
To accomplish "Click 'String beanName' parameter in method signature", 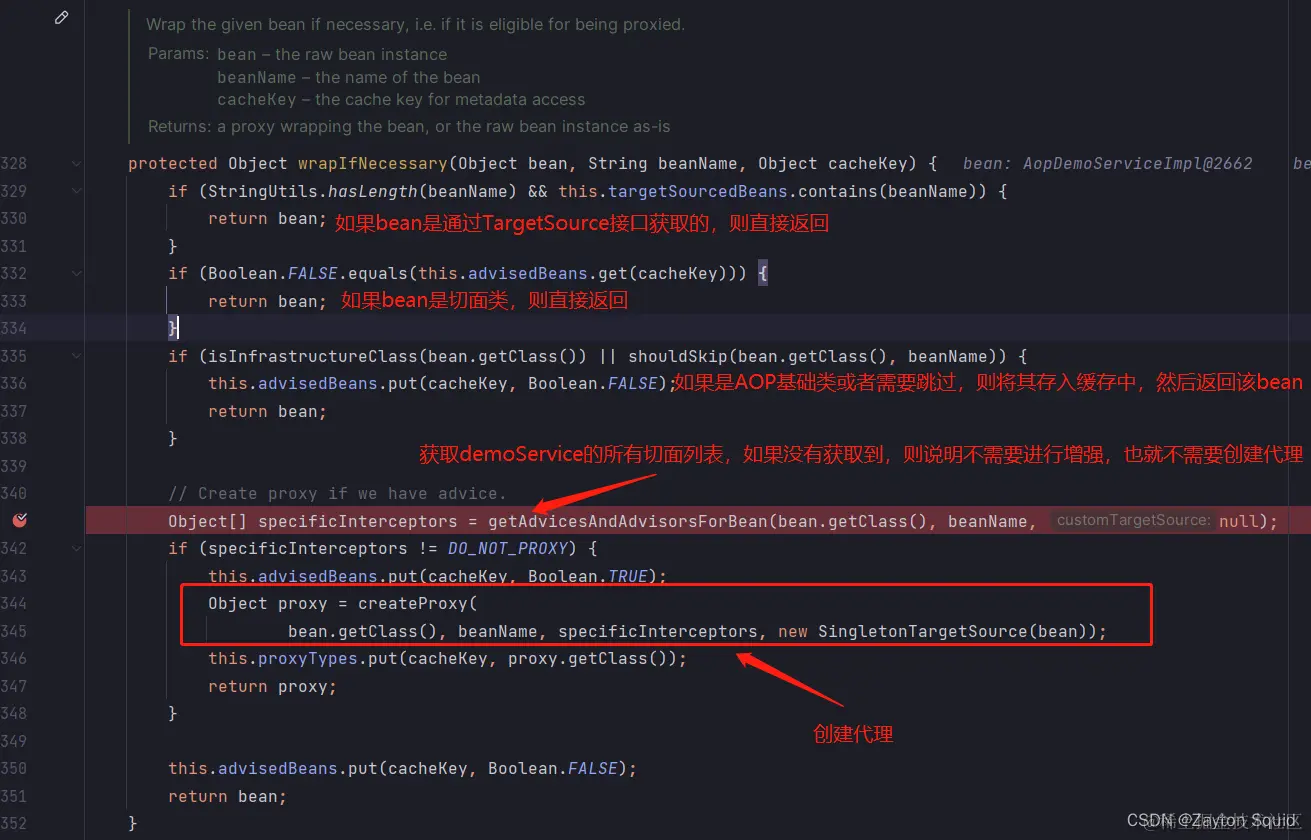I will point(662,163).
